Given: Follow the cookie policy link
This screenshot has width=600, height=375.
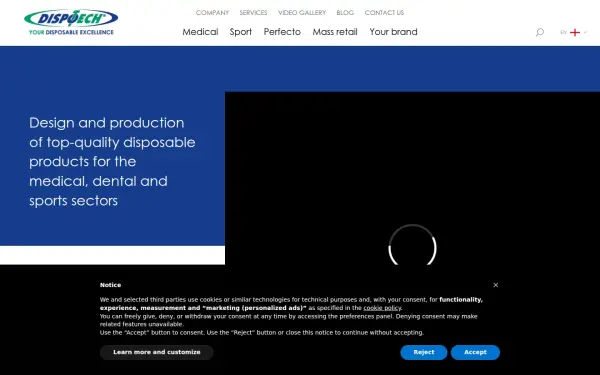Looking at the screenshot, I should (382, 308).
